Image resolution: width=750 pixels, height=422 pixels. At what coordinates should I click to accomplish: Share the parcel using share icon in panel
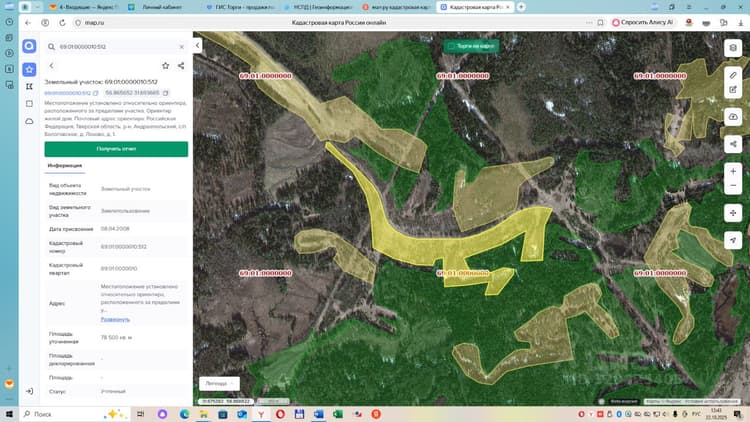click(181, 66)
